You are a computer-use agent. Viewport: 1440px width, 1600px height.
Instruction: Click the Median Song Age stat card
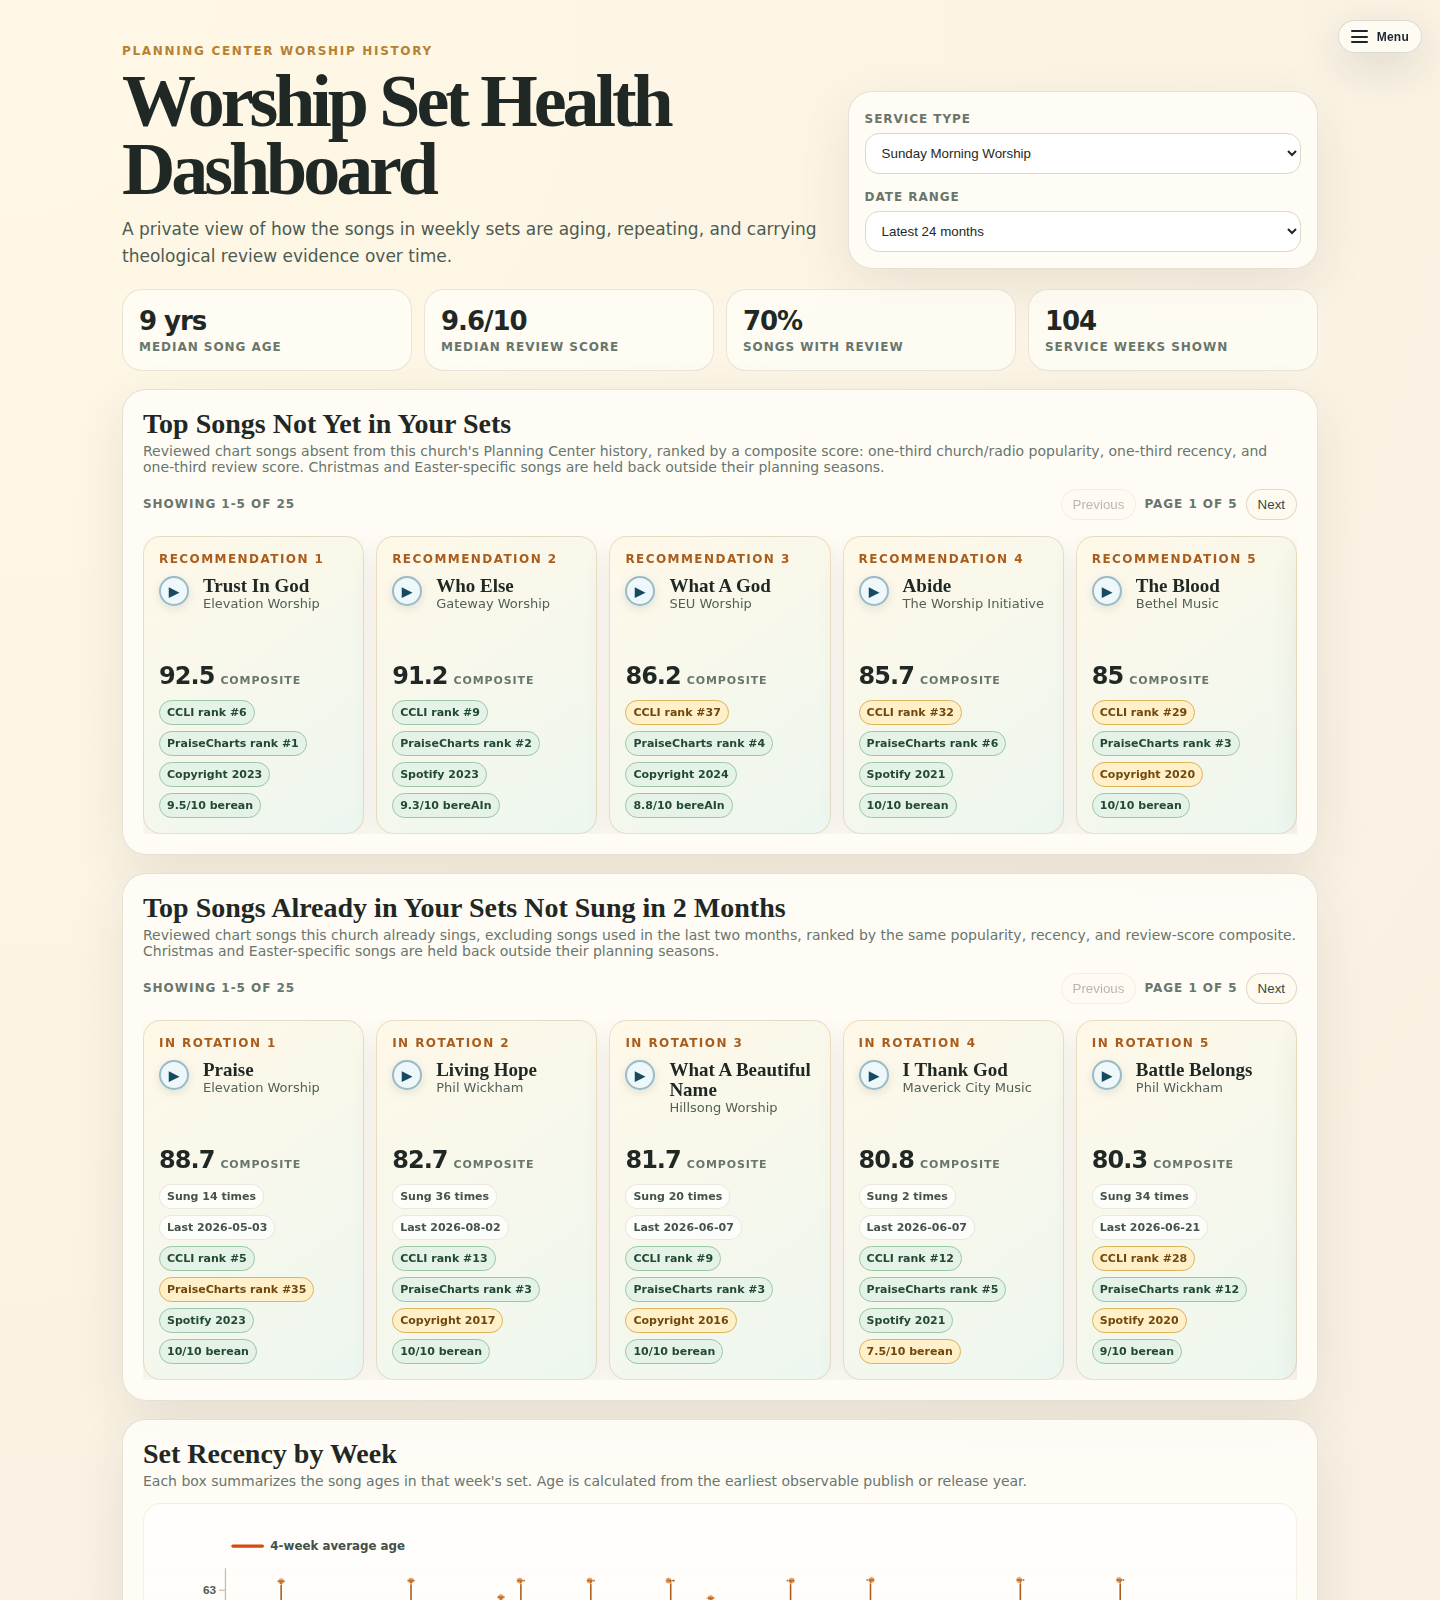pos(267,331)
